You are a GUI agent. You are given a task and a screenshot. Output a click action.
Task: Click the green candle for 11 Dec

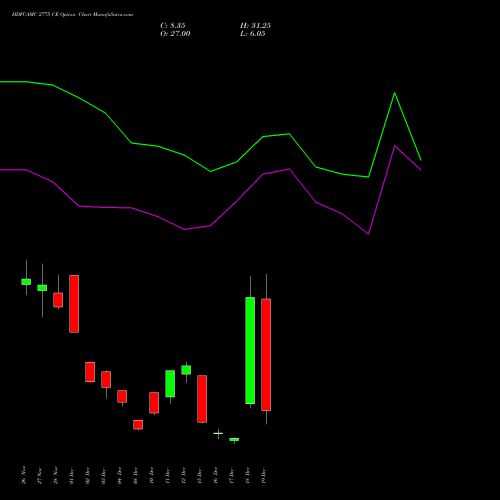[x=170, y=384]
